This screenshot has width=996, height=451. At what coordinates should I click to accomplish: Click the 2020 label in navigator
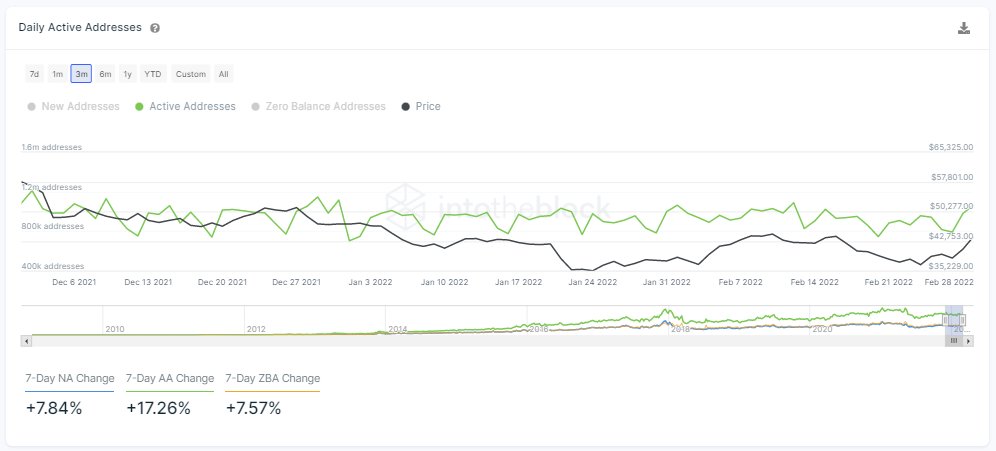(x=822, y=329)
